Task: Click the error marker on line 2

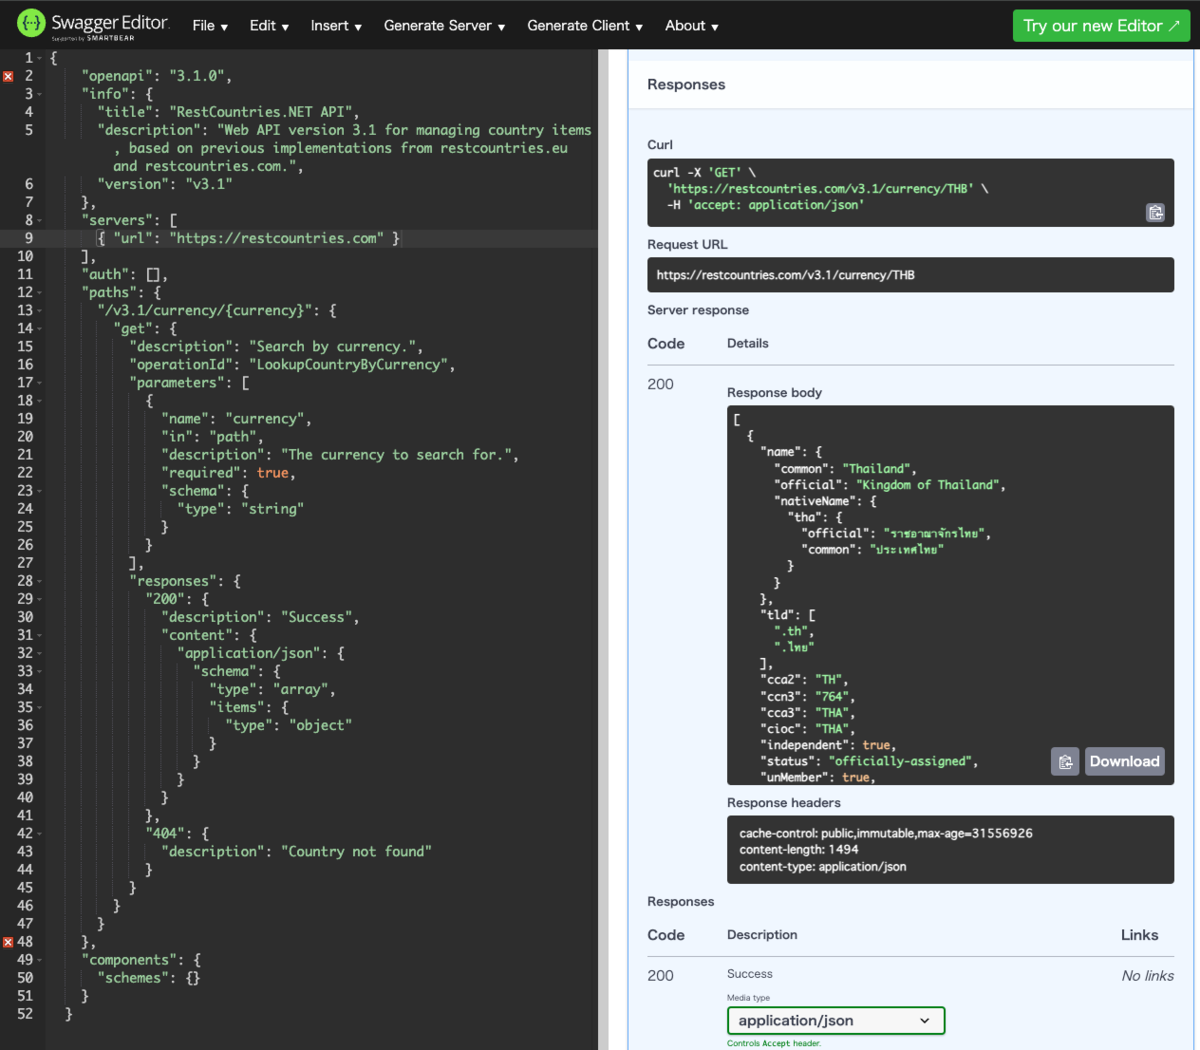Action: (x=8, y=75)
